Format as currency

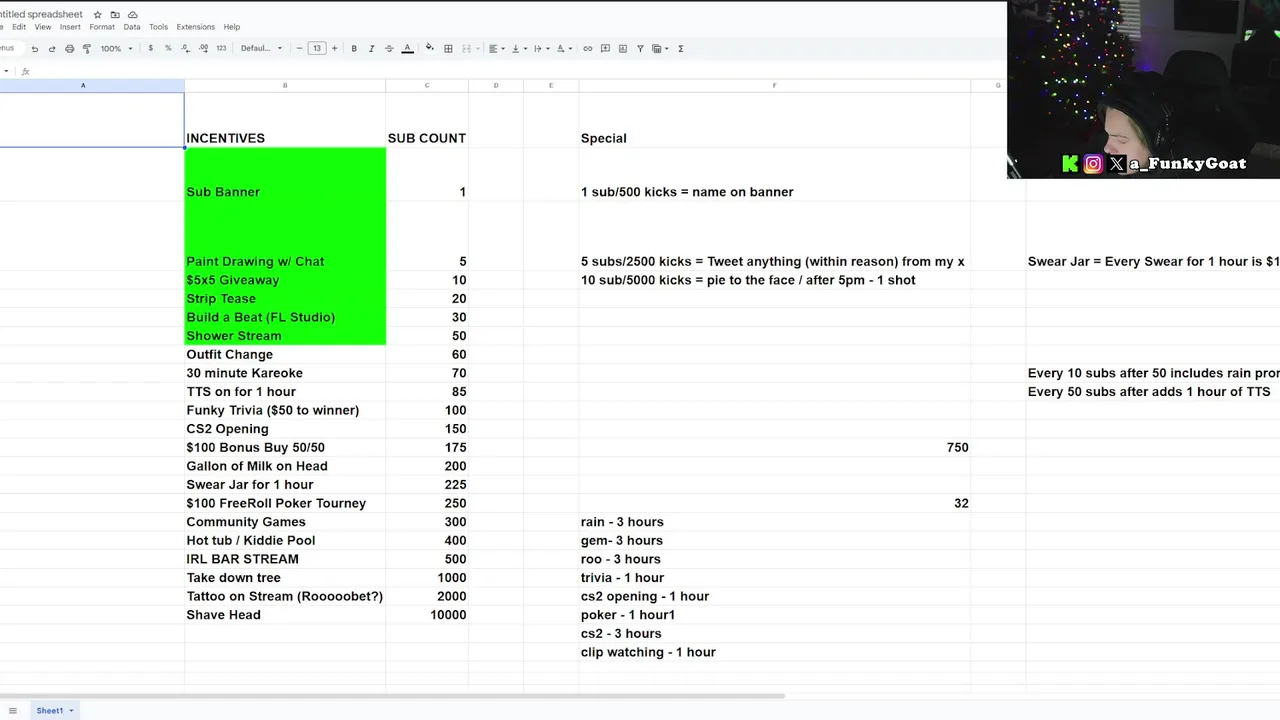(151, 48)
